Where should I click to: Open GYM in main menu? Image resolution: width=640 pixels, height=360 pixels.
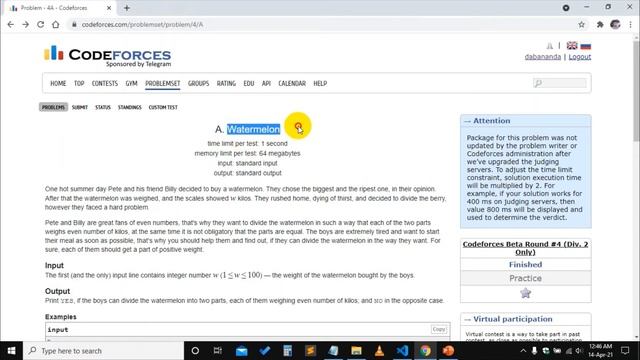tap(131, 83)
